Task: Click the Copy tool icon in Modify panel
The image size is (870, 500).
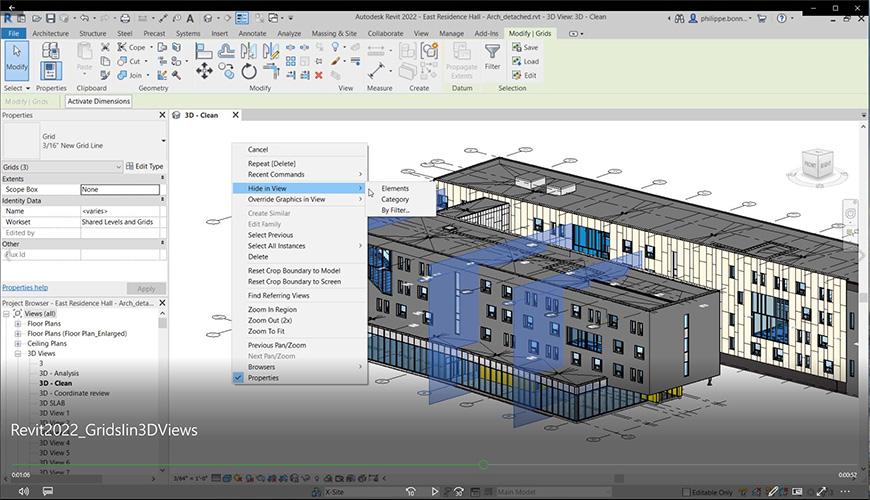Action: (x=226, y=71)
